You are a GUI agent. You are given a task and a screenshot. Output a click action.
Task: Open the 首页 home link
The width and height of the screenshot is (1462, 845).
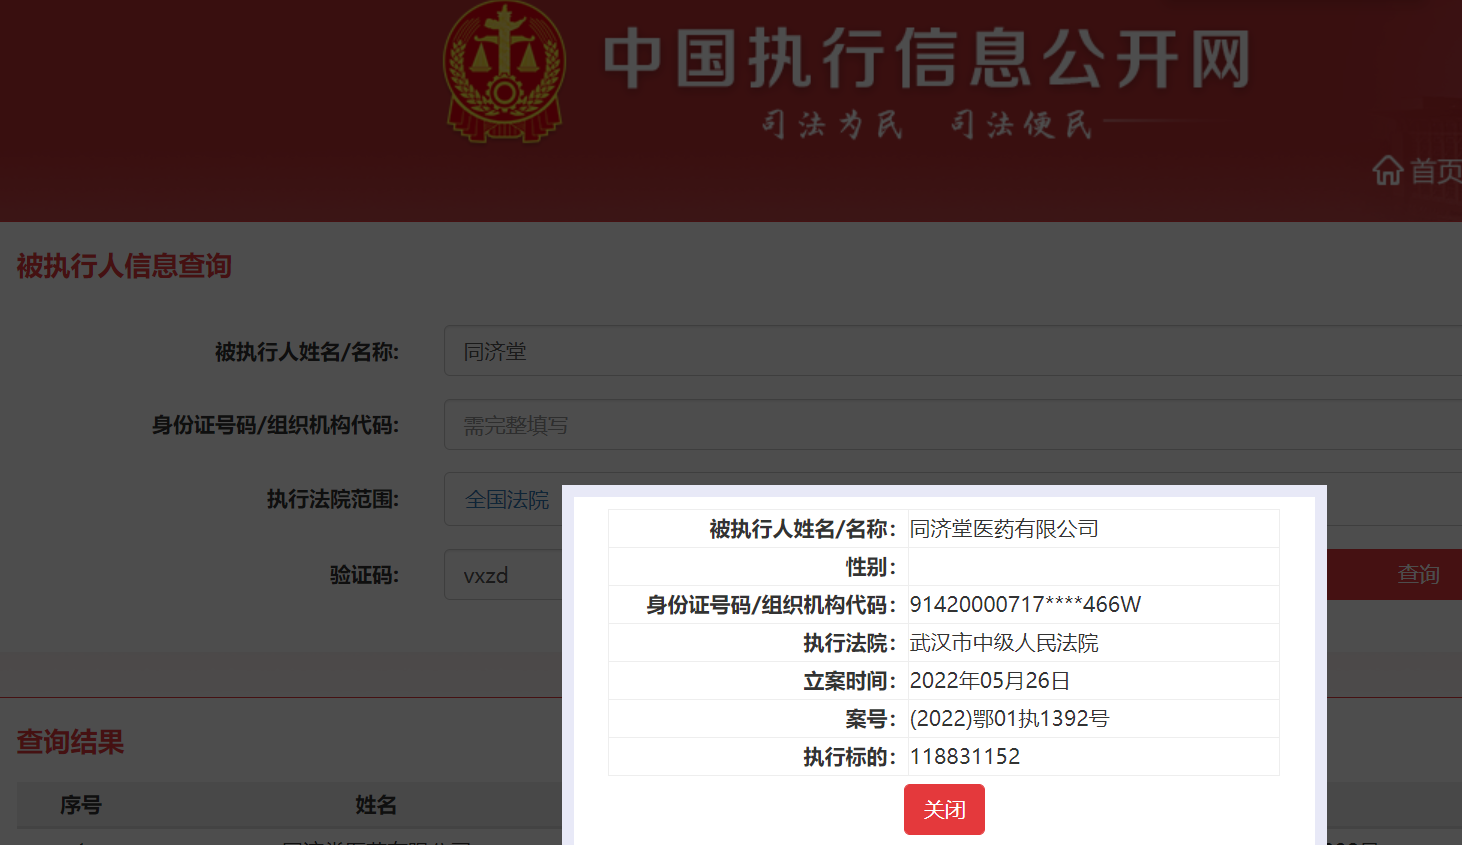(1435, 171)
